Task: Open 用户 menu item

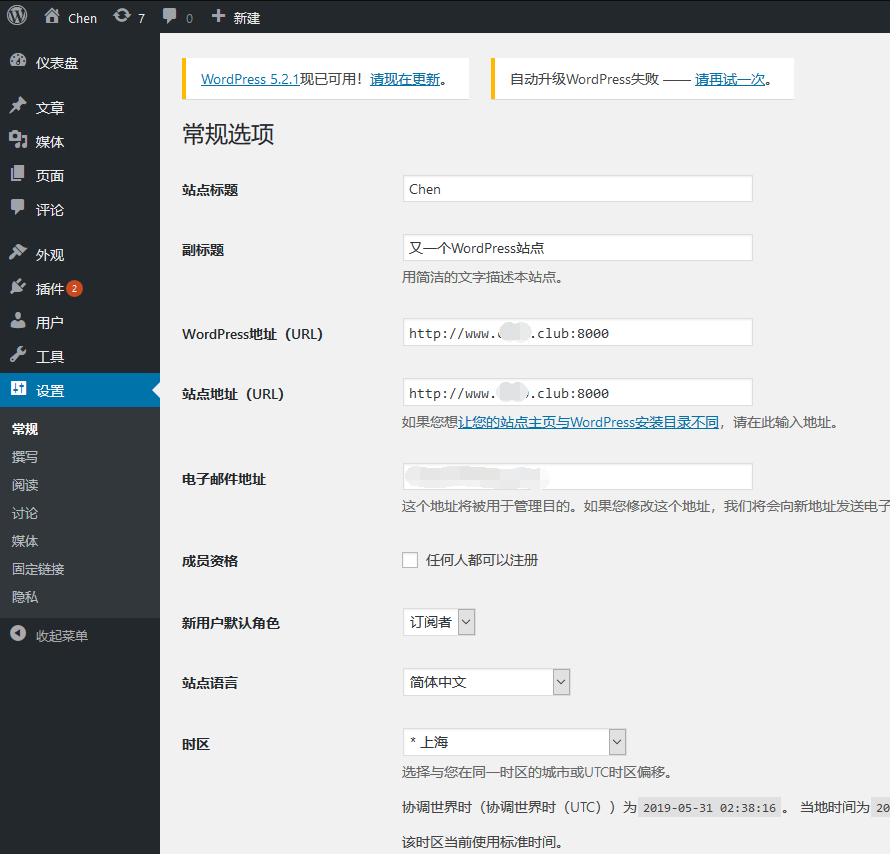Action: pos(80,322)
